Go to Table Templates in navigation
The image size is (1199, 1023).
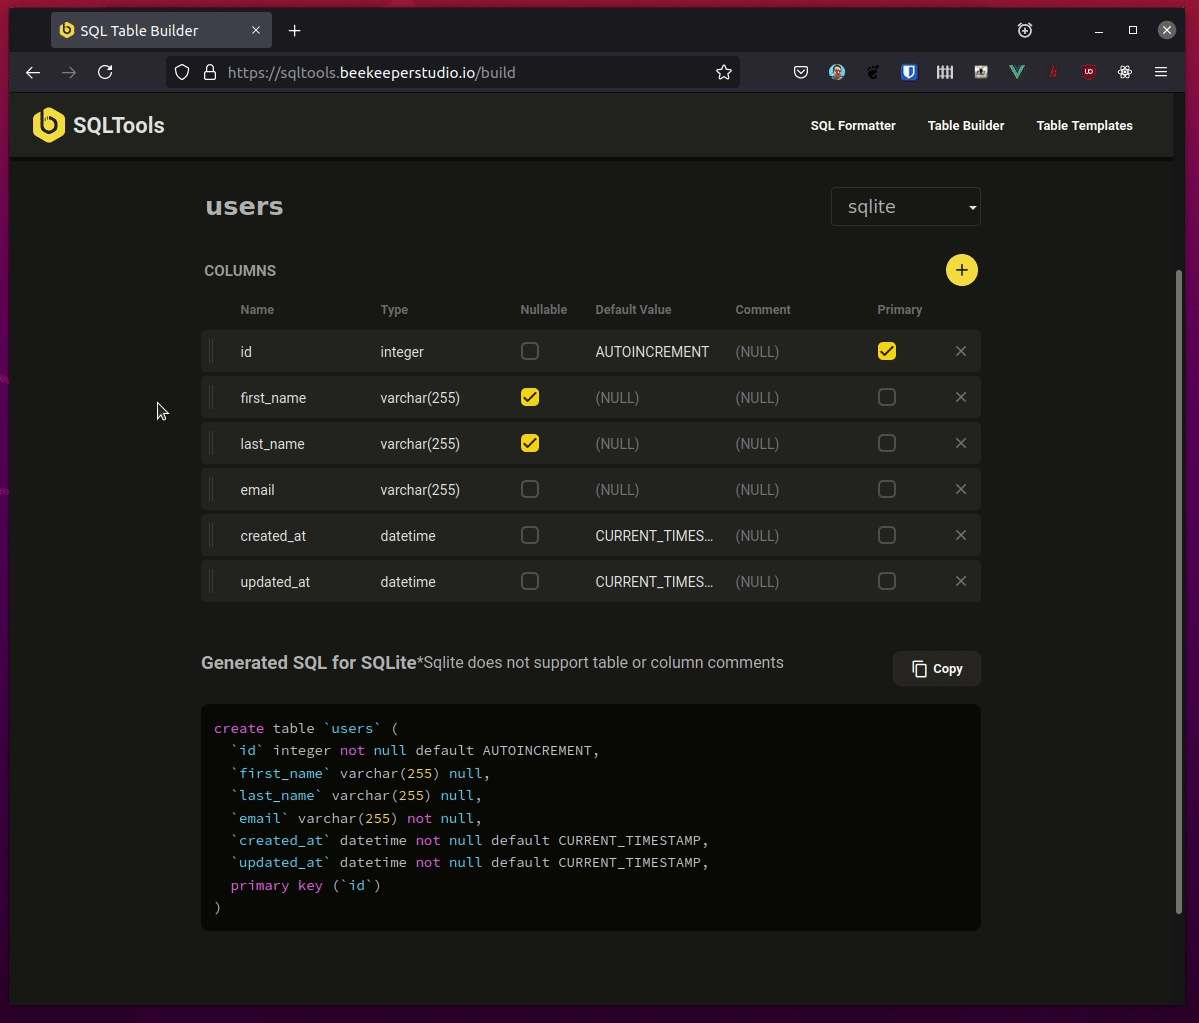tap(1084, 126)
